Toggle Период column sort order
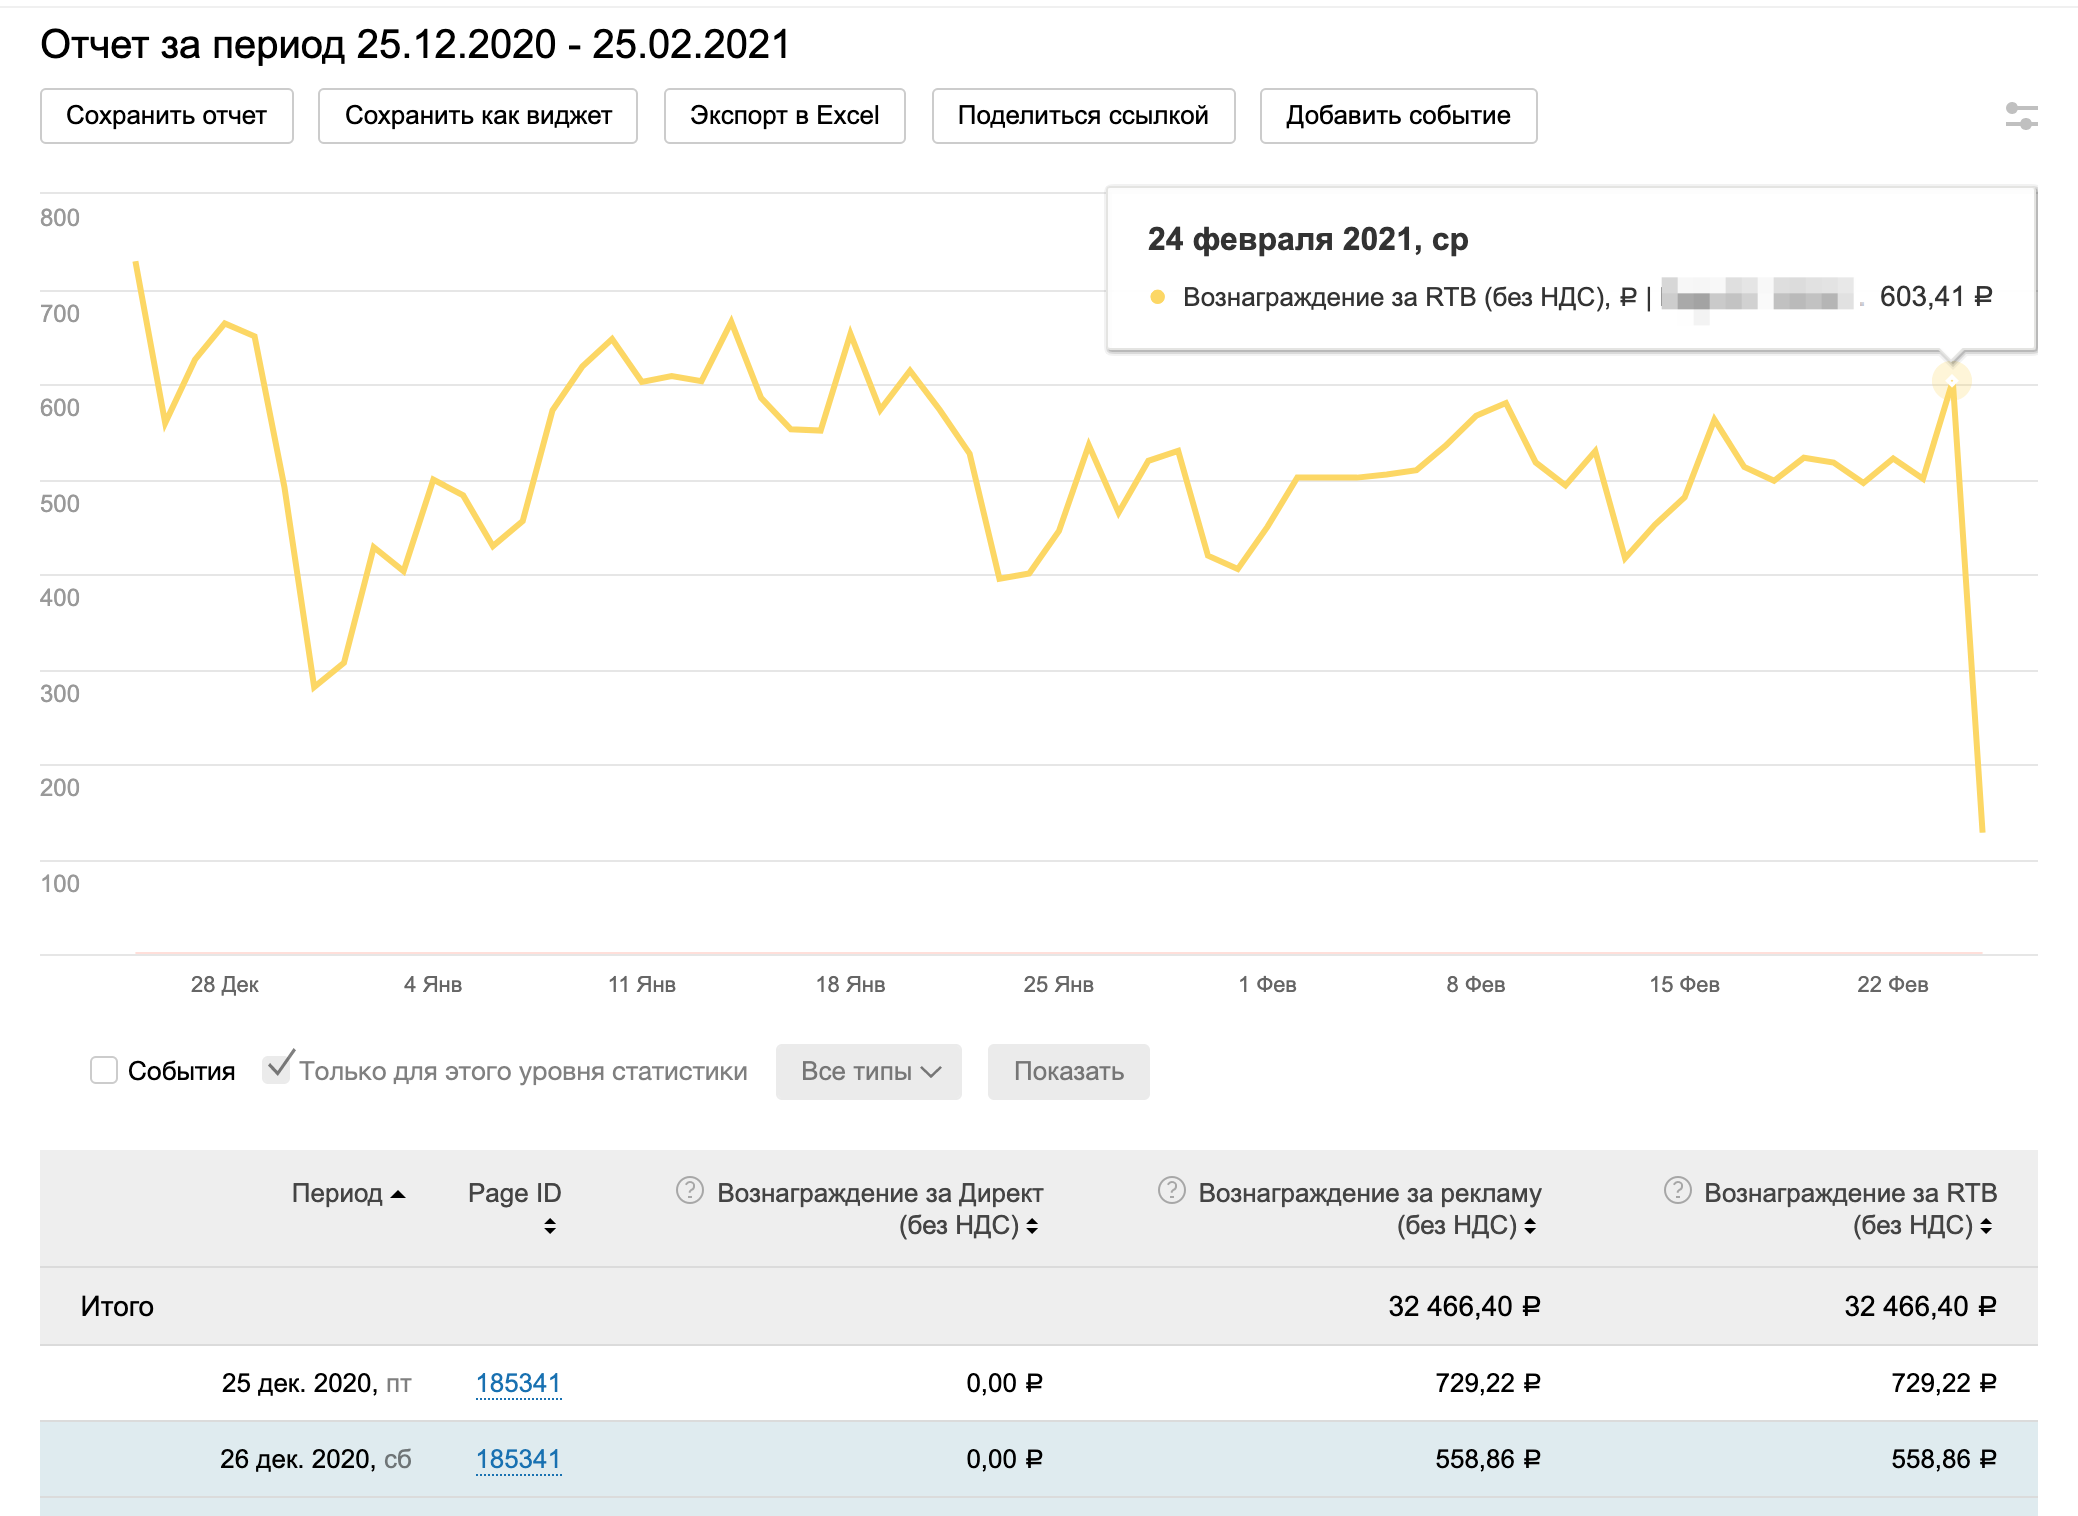 coord(348,1193)
